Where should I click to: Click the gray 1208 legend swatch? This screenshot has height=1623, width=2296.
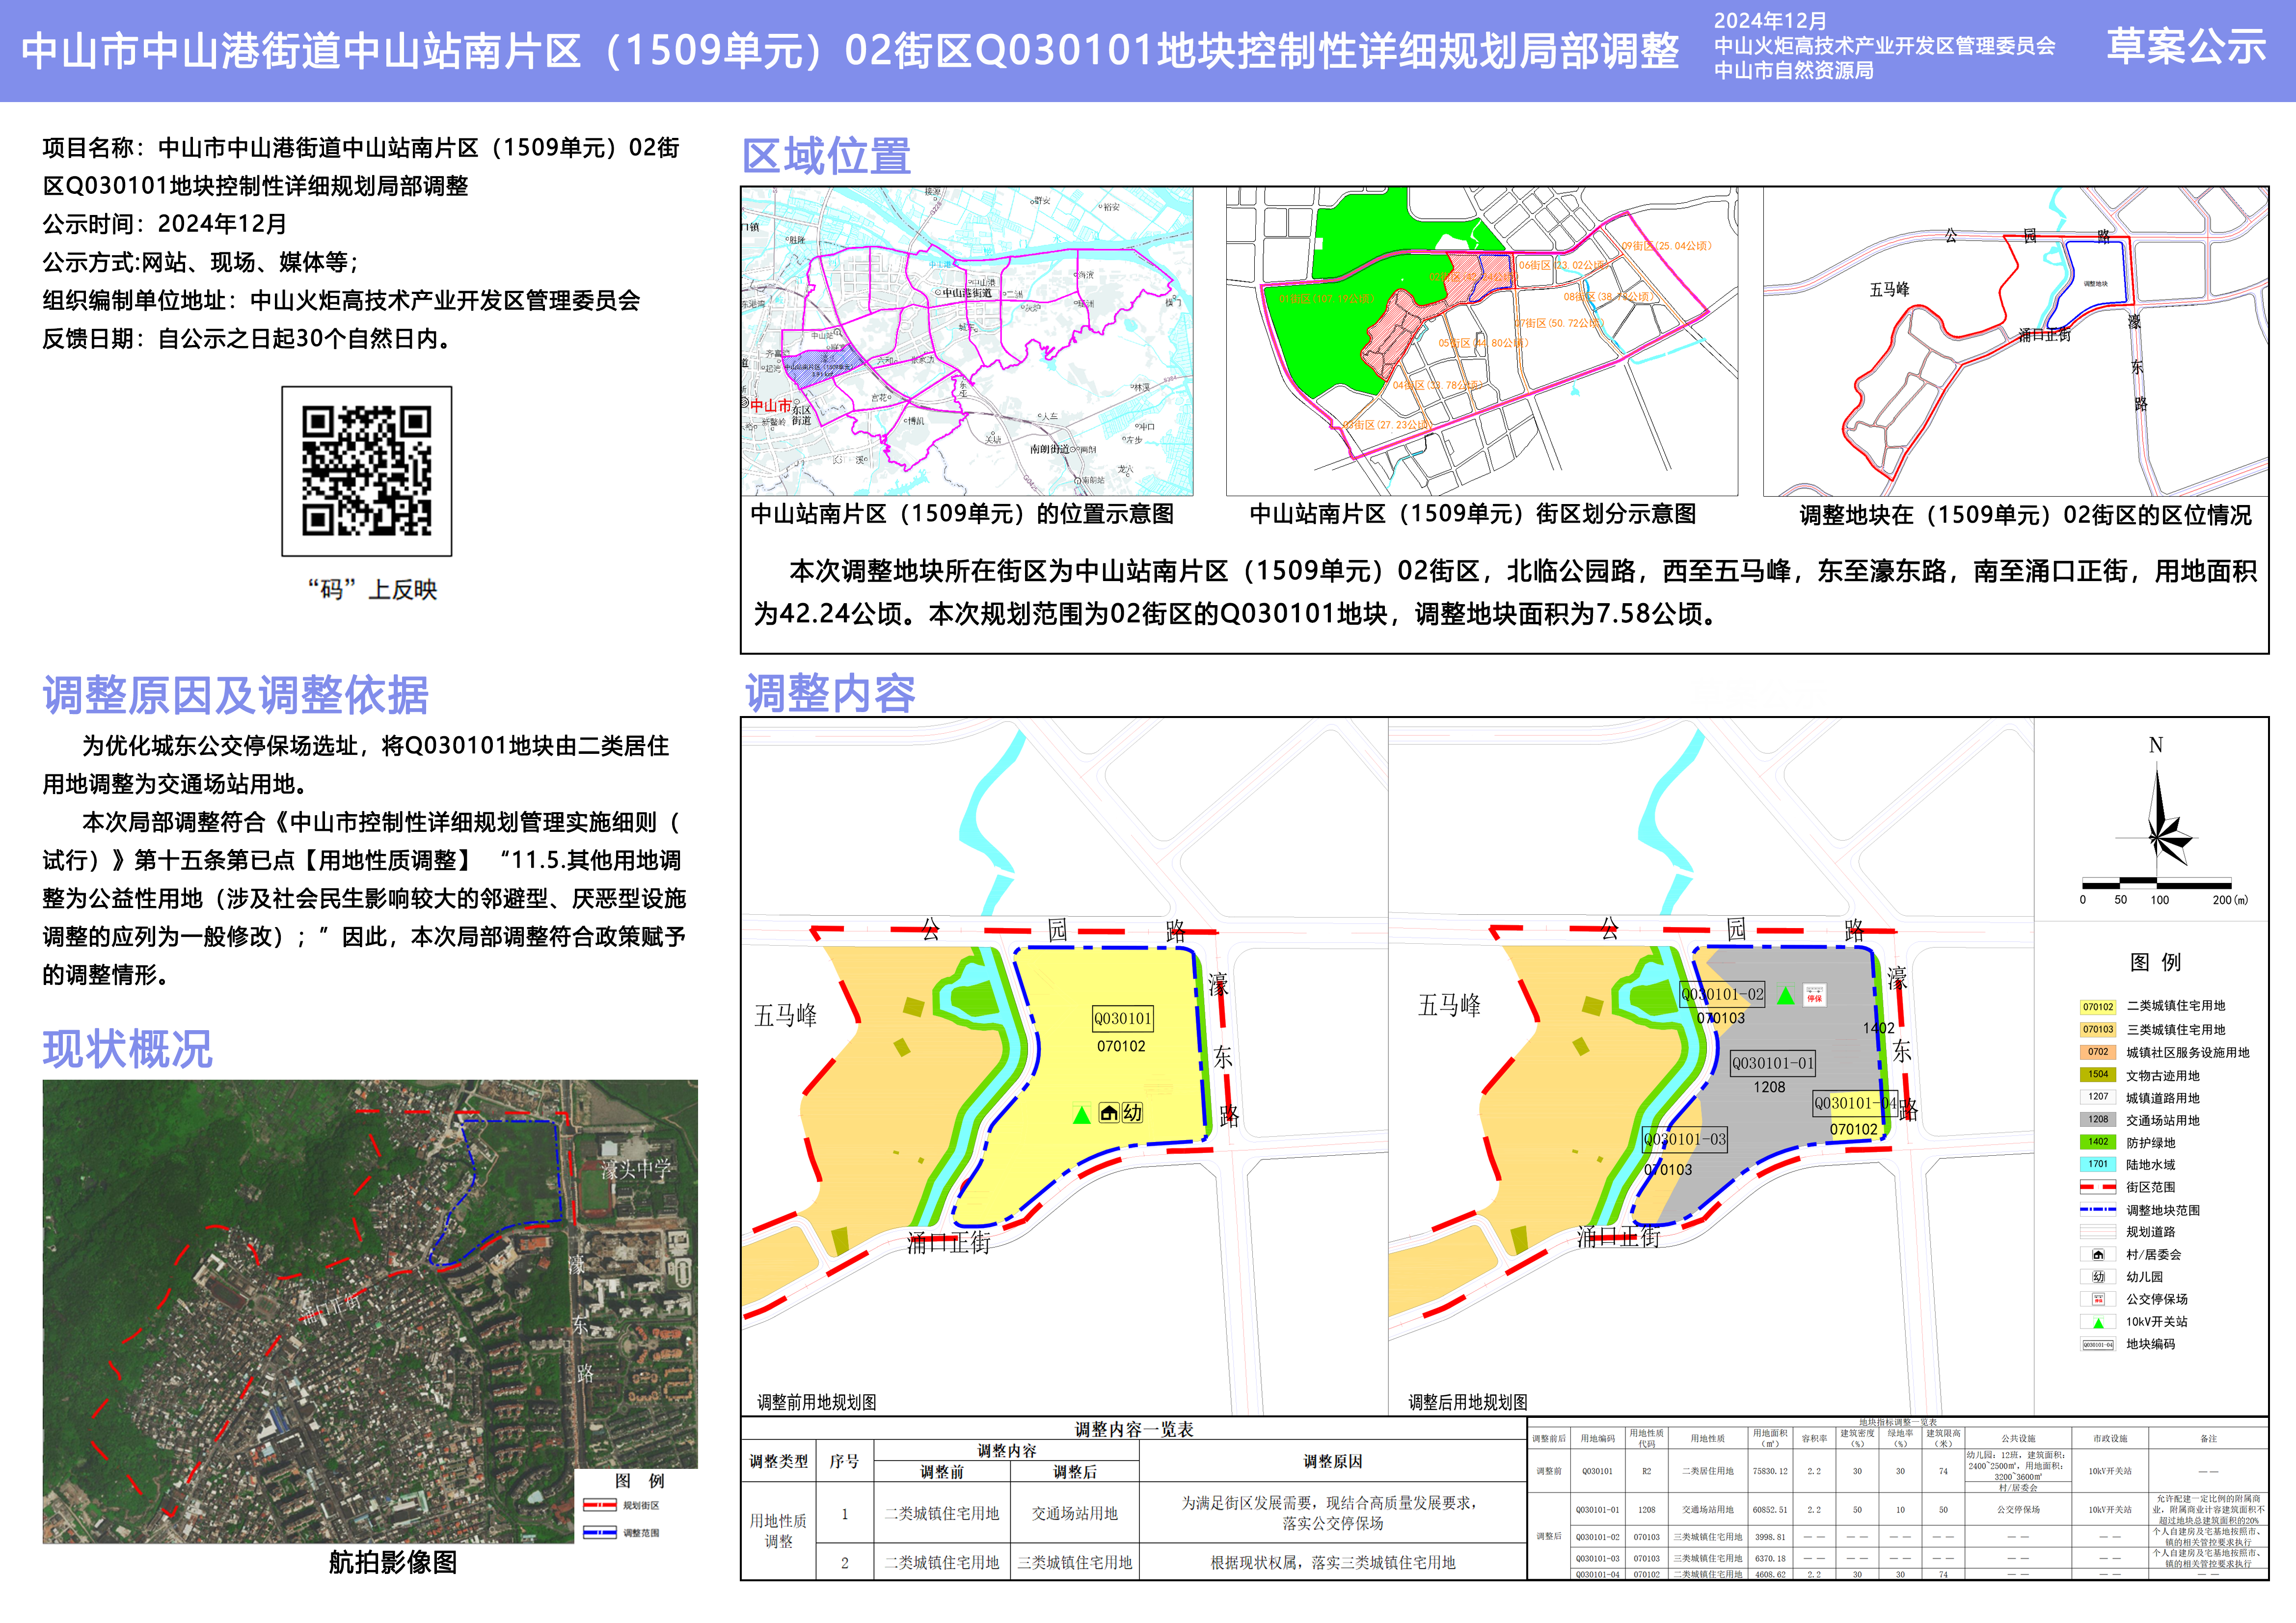[x=2098, y=1119]
